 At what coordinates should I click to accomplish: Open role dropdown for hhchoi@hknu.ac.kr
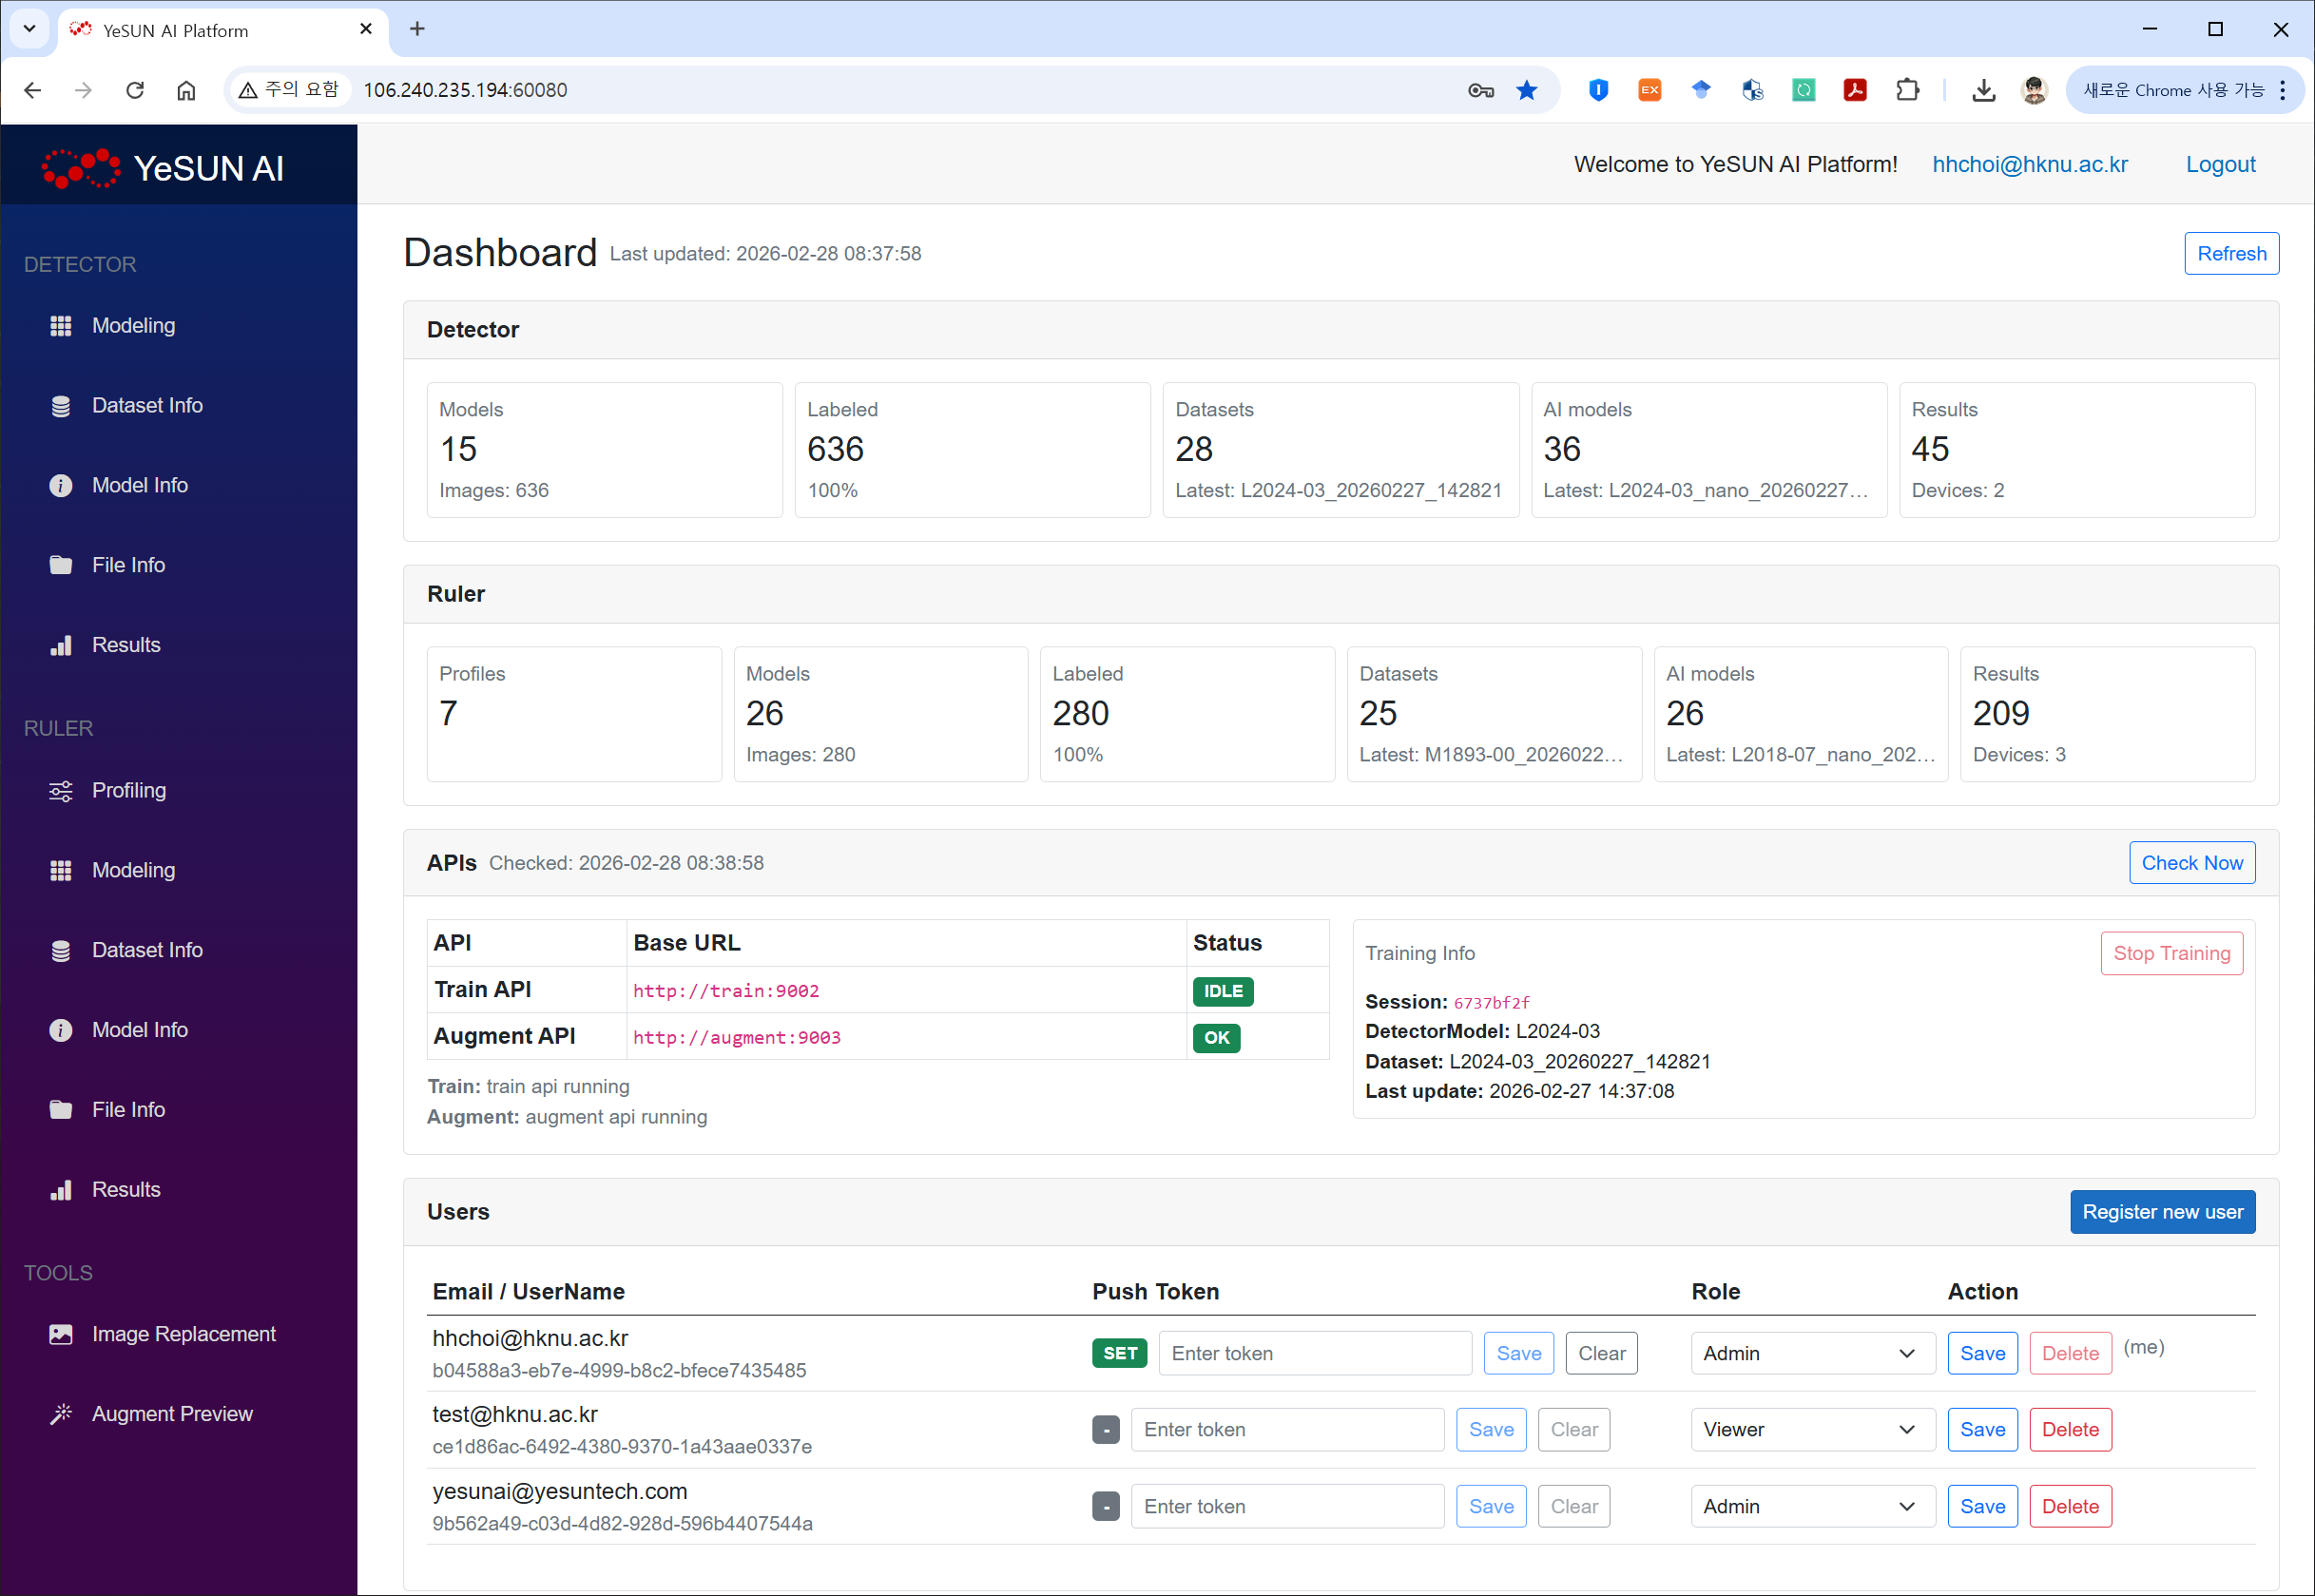point(1811,1353)
